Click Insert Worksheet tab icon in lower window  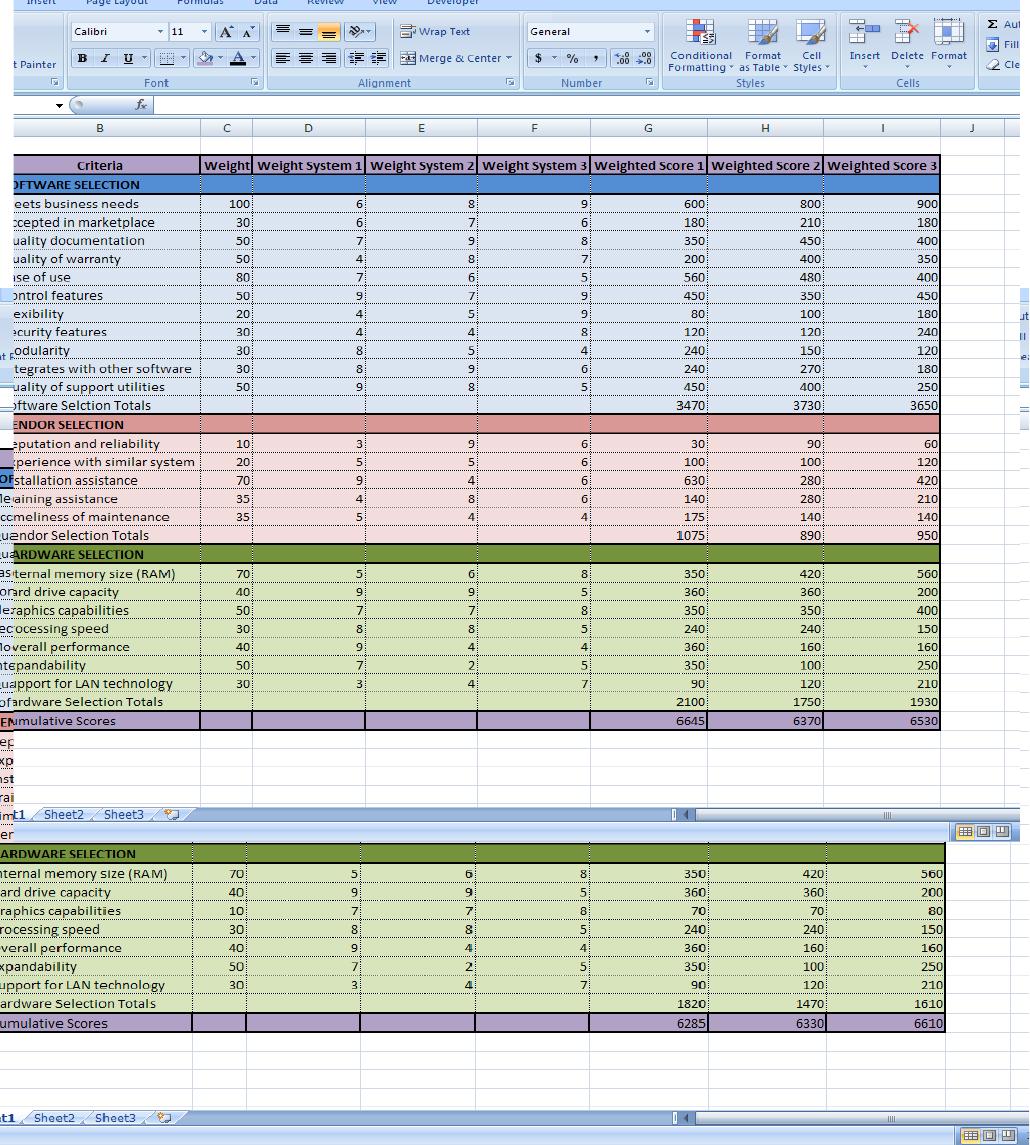point(164,1117)
